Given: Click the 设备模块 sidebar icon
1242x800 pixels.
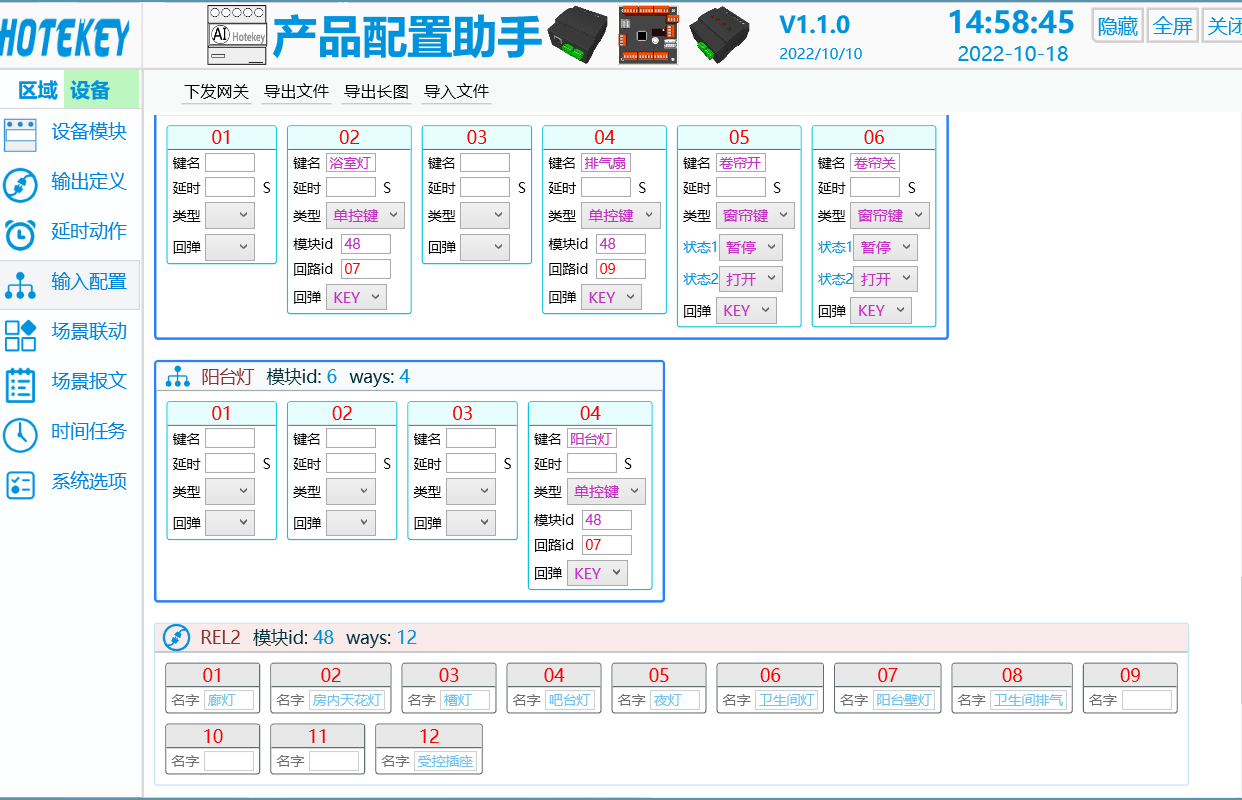Looking at the screenshot, I should pos(21,134).
